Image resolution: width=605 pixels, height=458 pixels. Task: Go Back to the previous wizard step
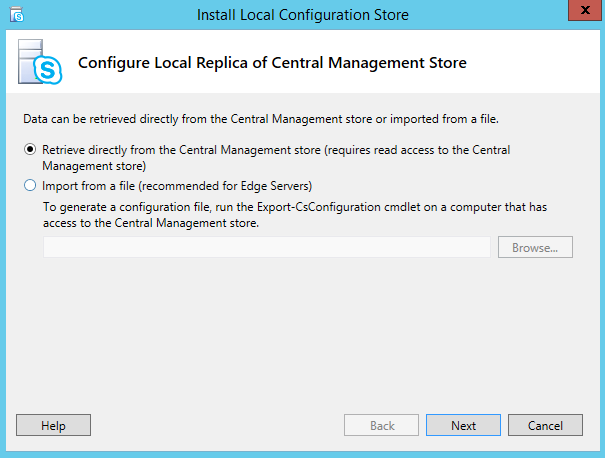point(381,425)
